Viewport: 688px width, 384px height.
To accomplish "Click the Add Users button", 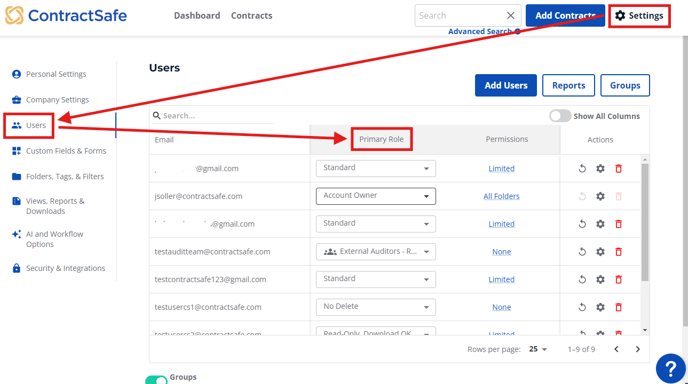I will click(x=505, y=86).
